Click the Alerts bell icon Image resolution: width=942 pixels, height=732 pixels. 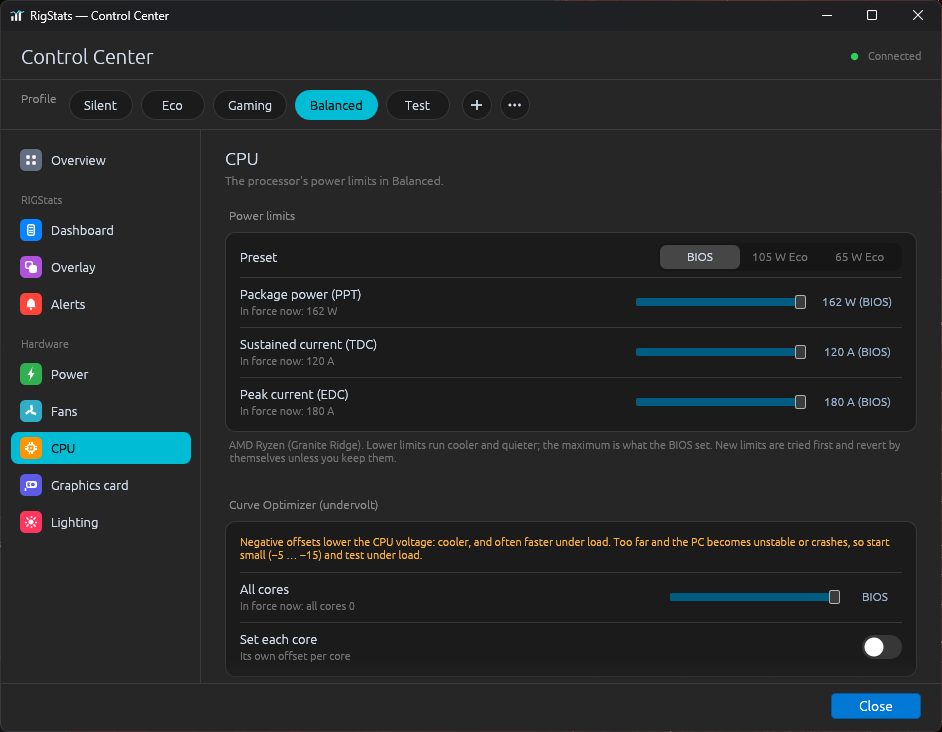31,304
